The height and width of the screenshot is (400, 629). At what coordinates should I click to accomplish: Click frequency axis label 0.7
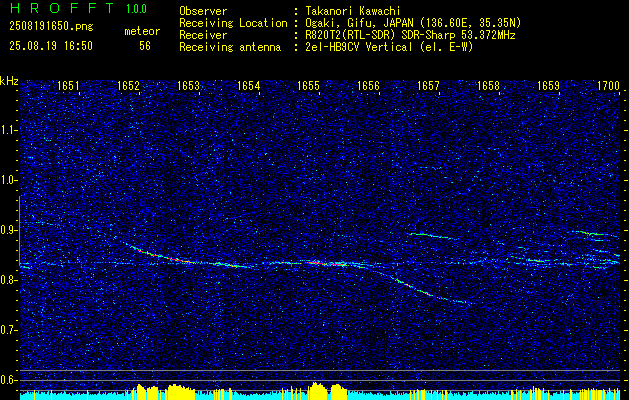[x=8, y=330]
